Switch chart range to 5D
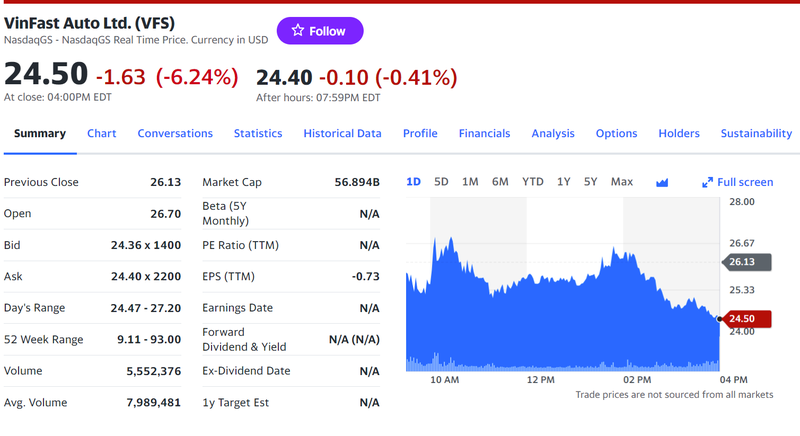The height and width of the screenshot is (436, 800). (441, 181)
